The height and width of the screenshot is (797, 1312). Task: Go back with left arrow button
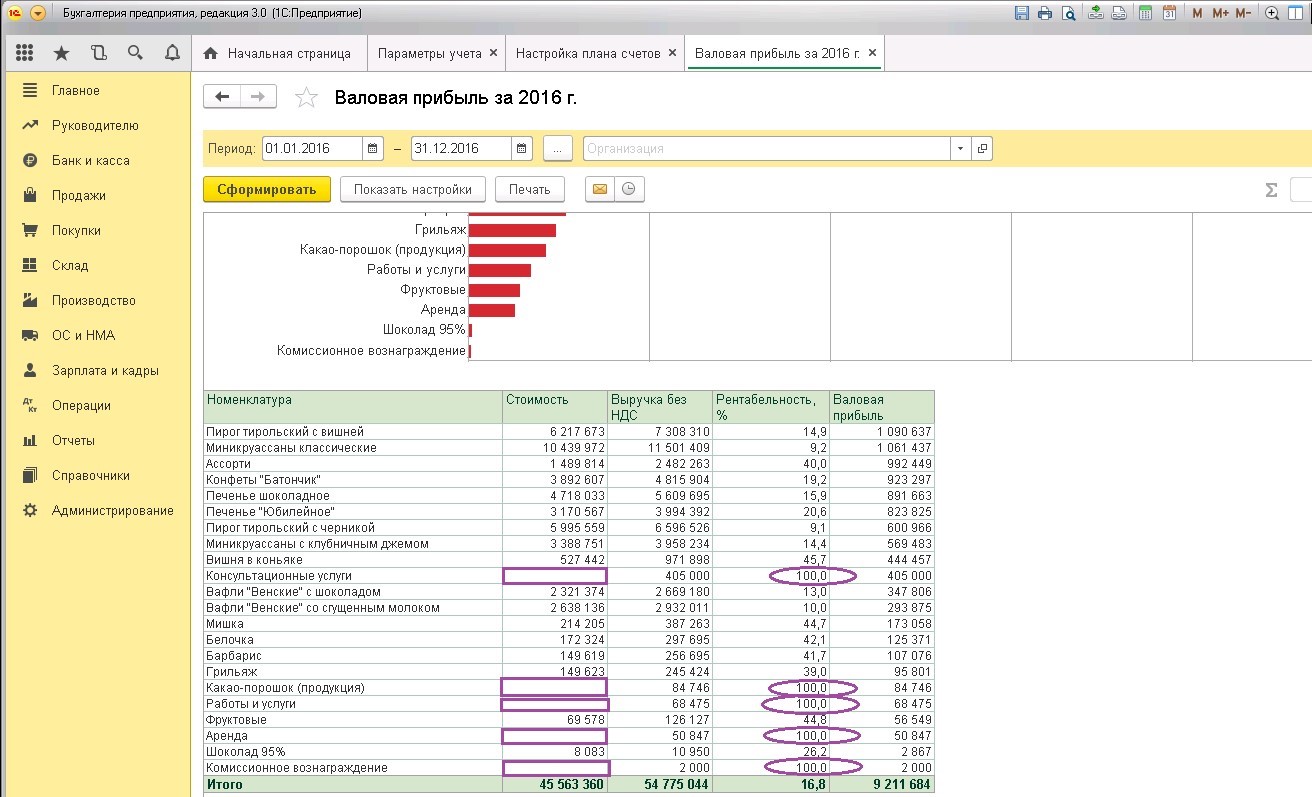click(x=222, y=96)
